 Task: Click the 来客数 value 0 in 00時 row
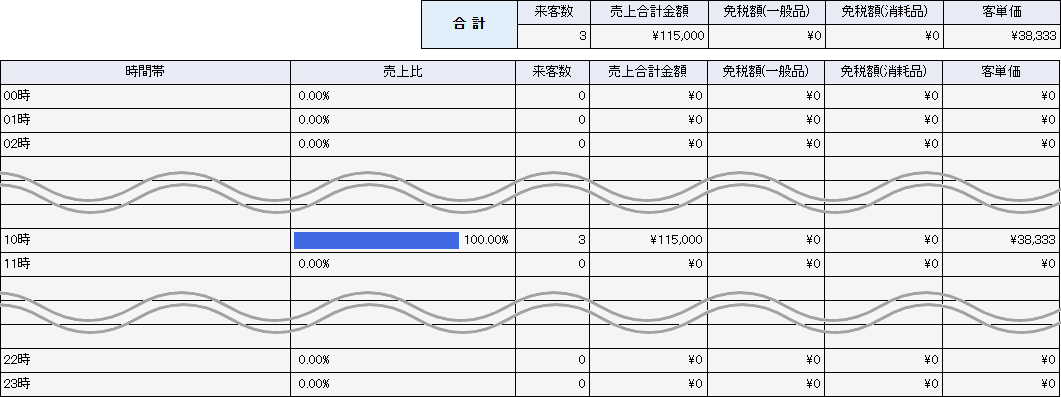(x=582, y=96)
